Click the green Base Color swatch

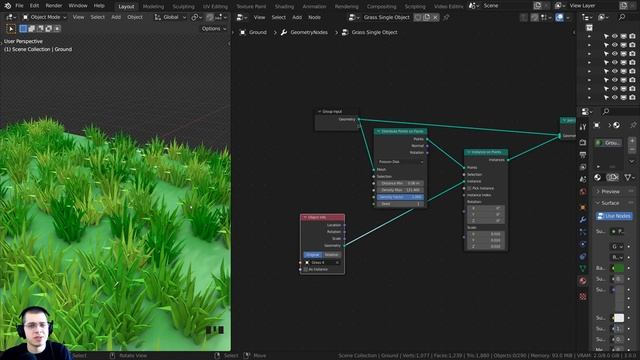618,268
